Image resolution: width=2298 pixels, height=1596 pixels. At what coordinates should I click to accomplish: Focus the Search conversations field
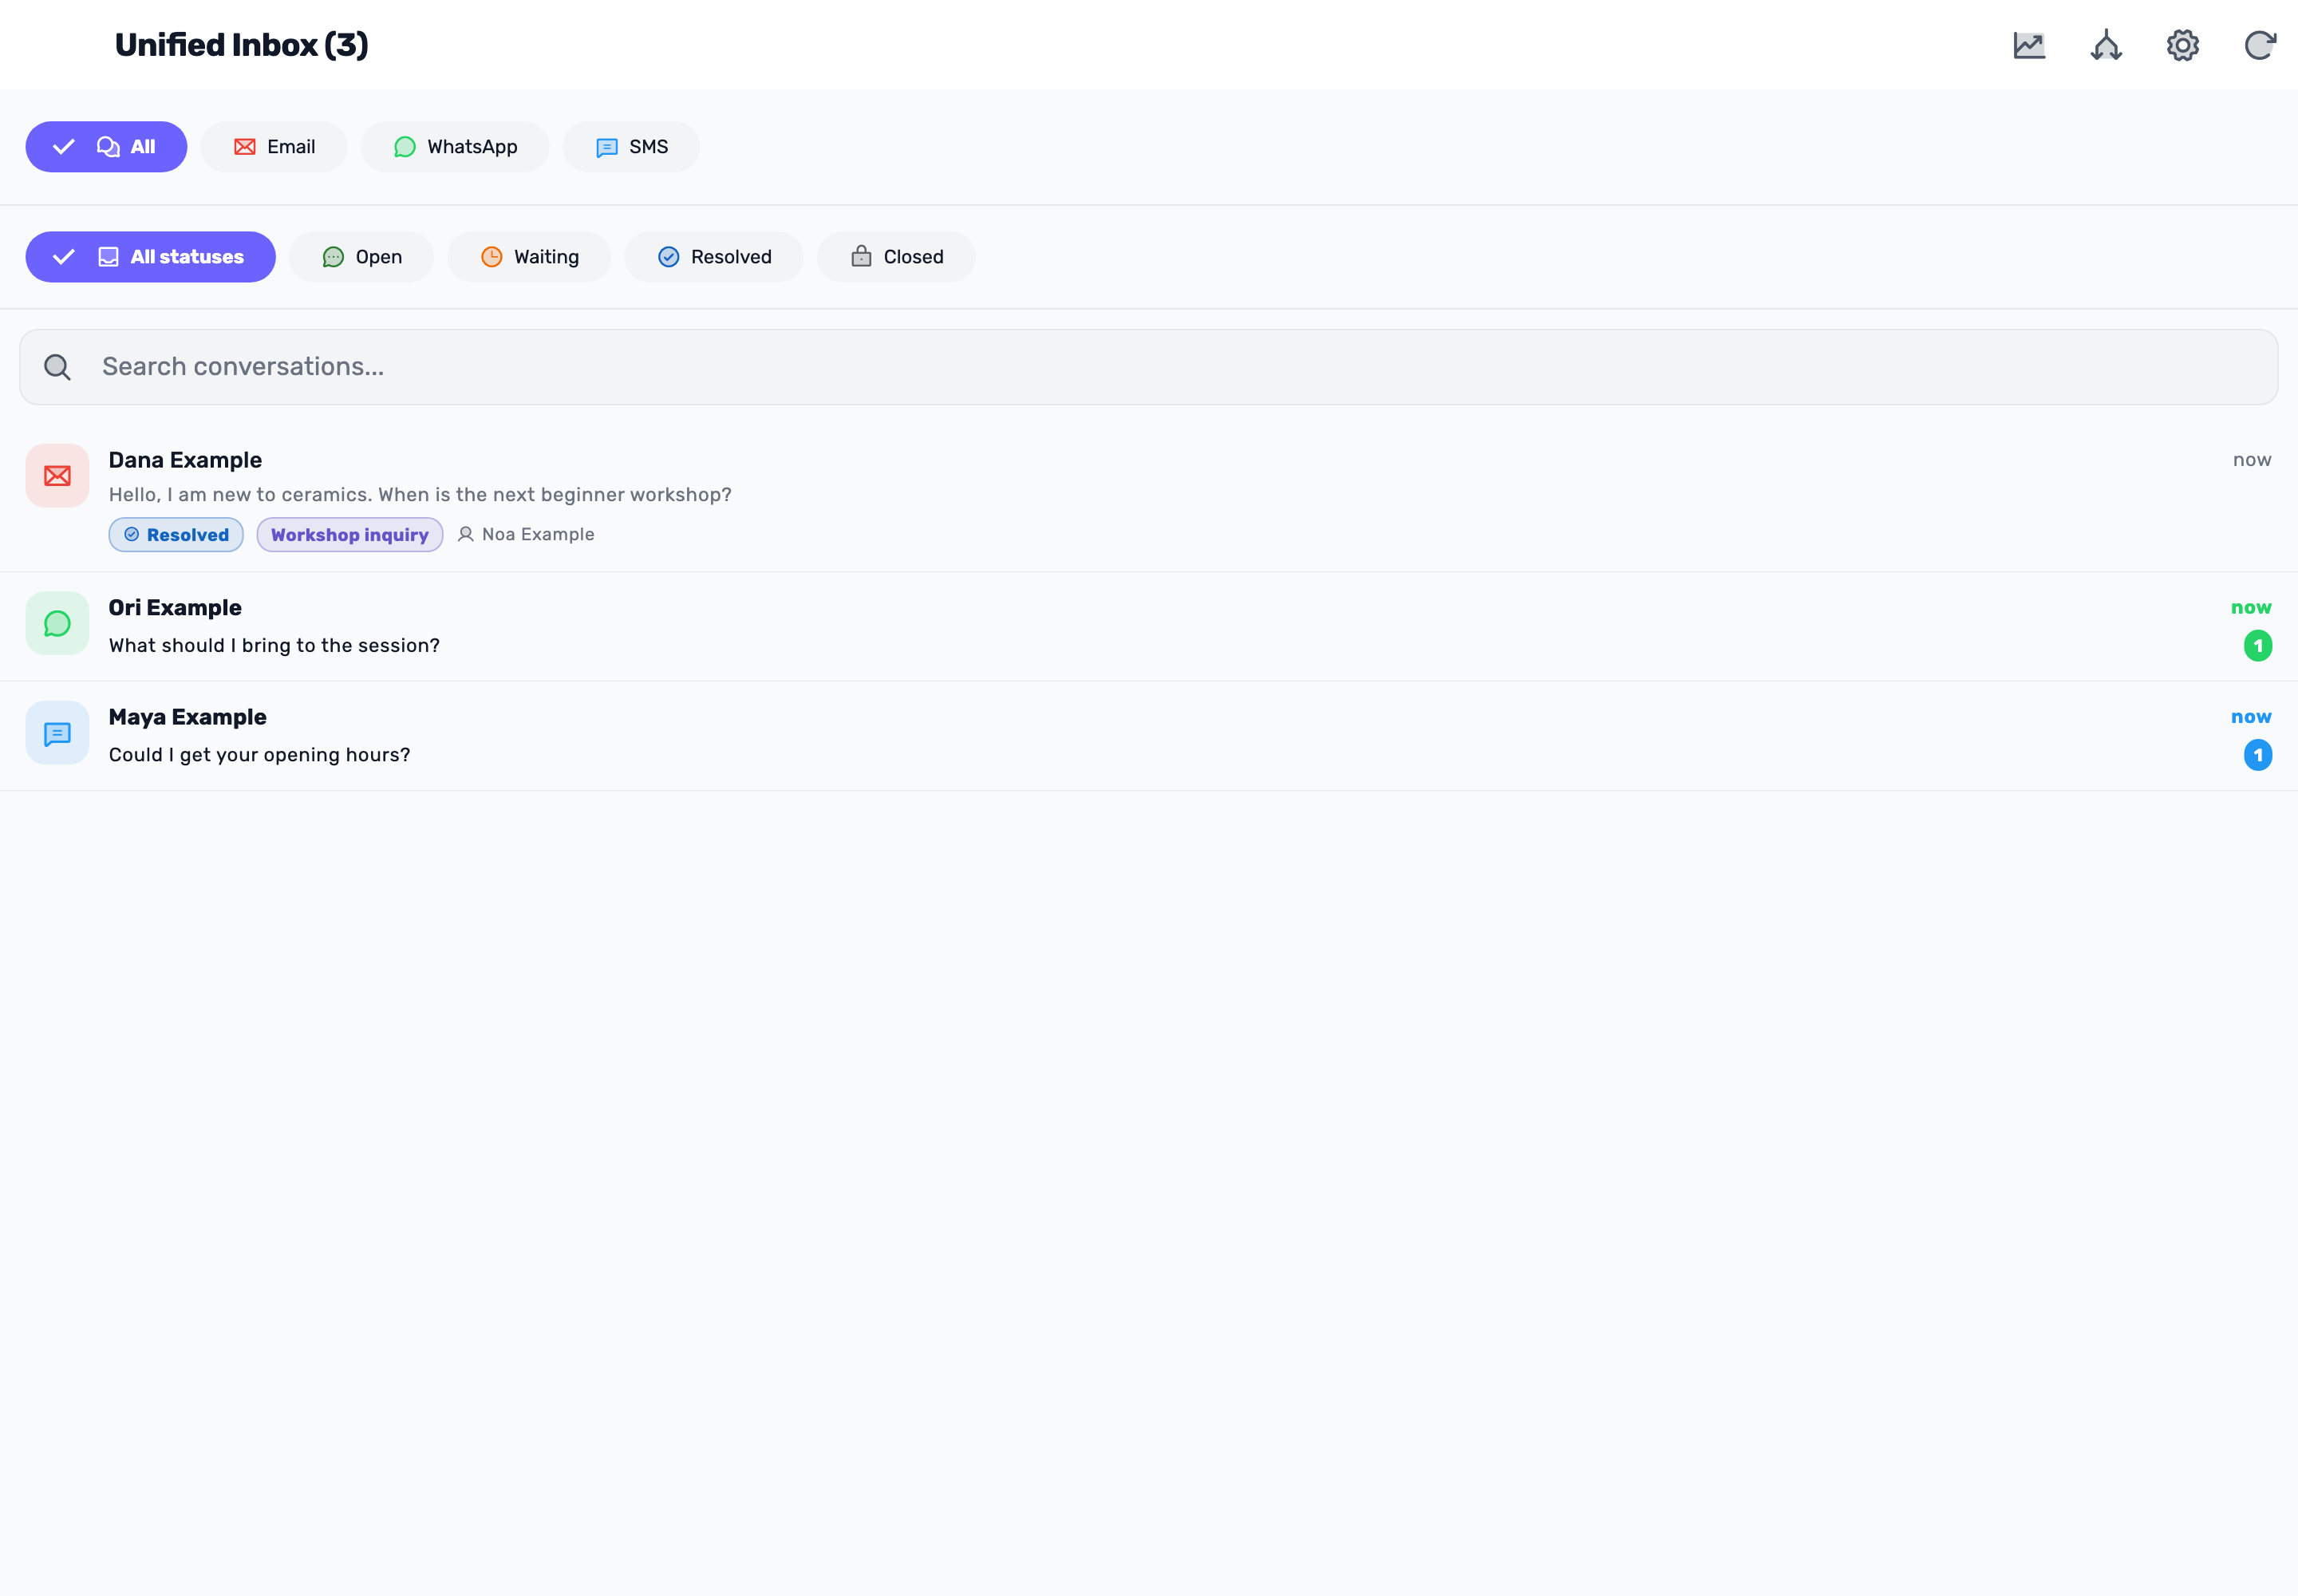pos(1149,367)
